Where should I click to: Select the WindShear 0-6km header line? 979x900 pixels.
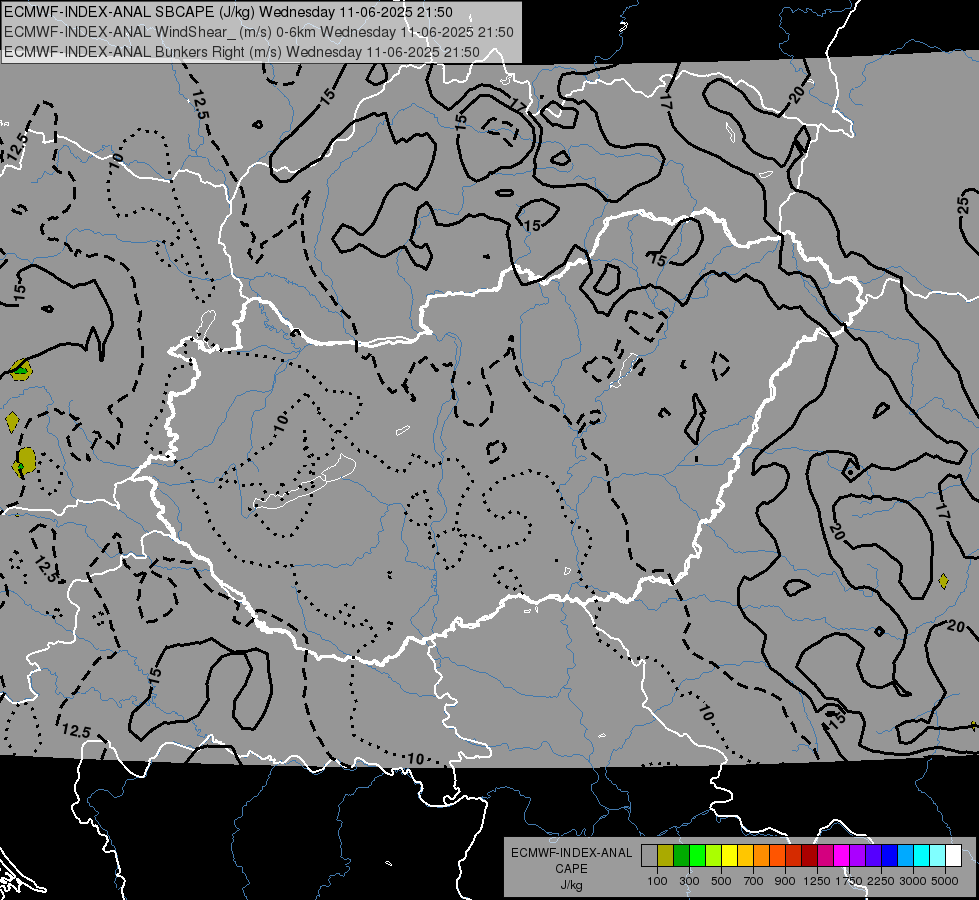(x=259, y=32)
